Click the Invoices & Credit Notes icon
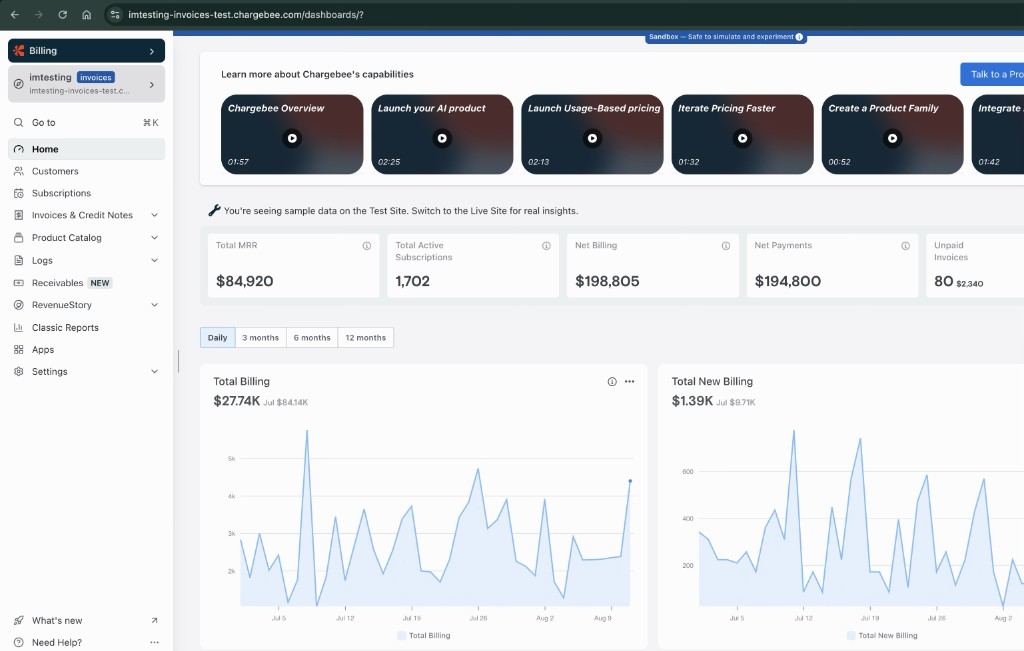The image size is (1024, 651). (18, 215)
